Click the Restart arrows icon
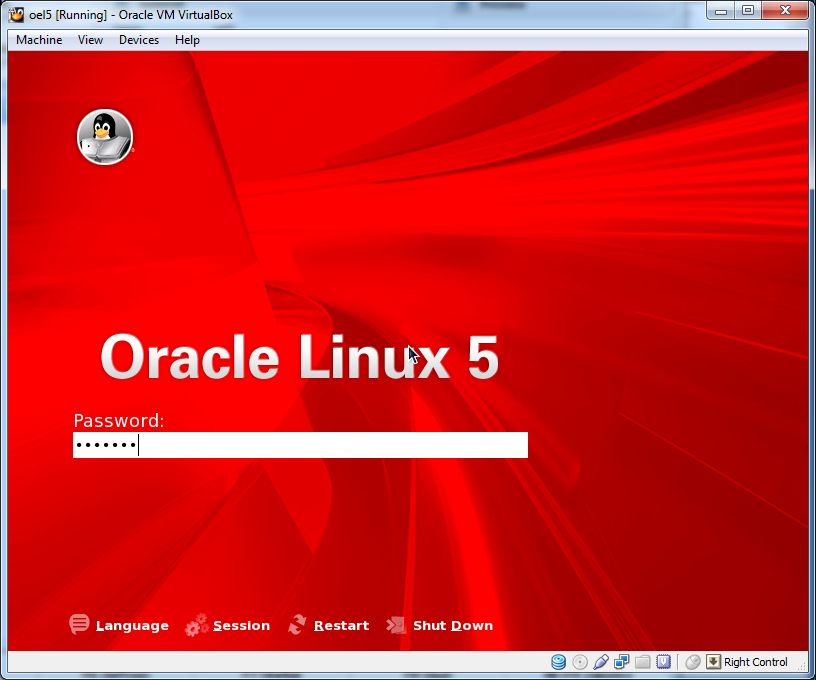This screenshot has height=680, width=816. point(298,624)
